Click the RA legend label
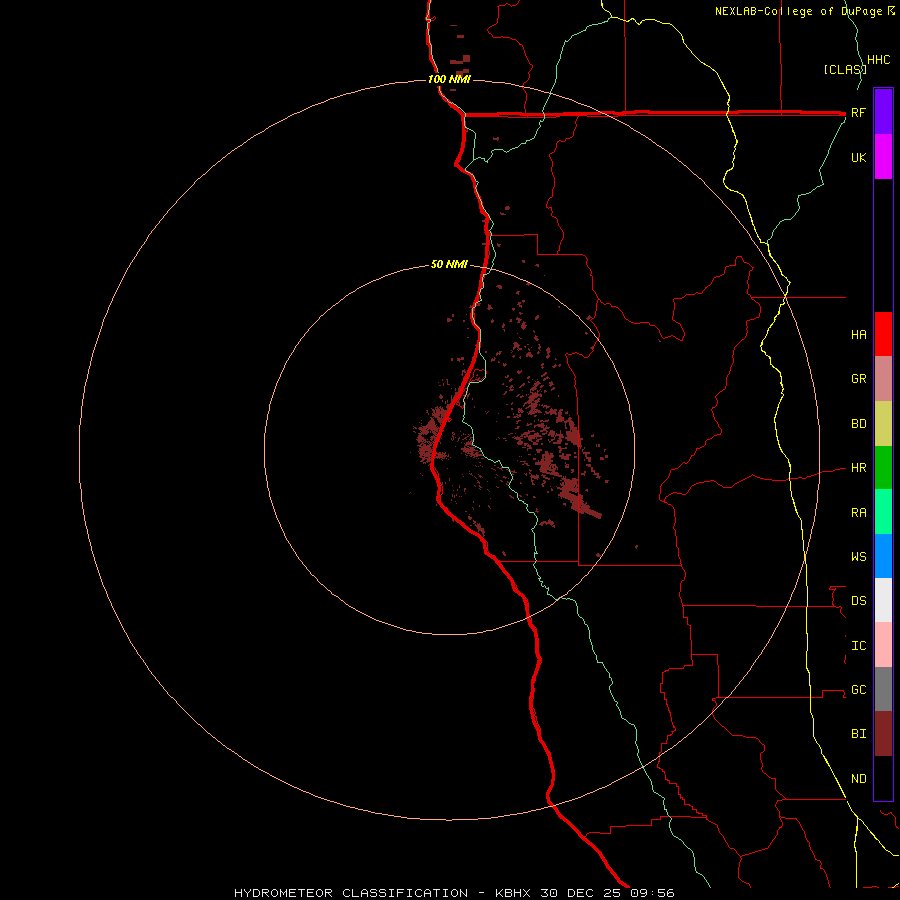Viewport: 900px width, 900px height. click(859, 513)
